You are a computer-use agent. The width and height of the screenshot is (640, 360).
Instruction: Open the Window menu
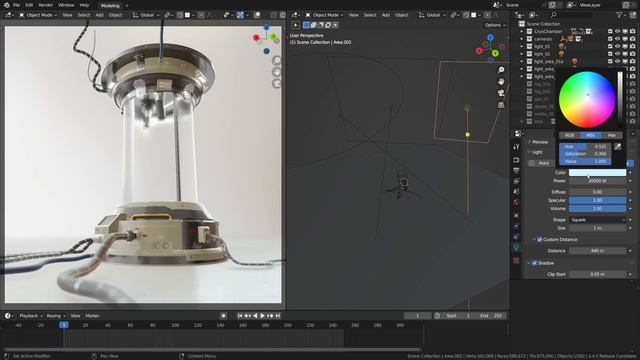click(66, 5)
